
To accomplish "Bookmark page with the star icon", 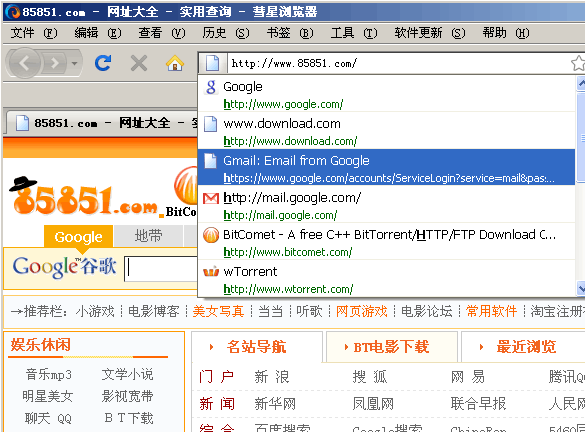I will tap(578, 63).
